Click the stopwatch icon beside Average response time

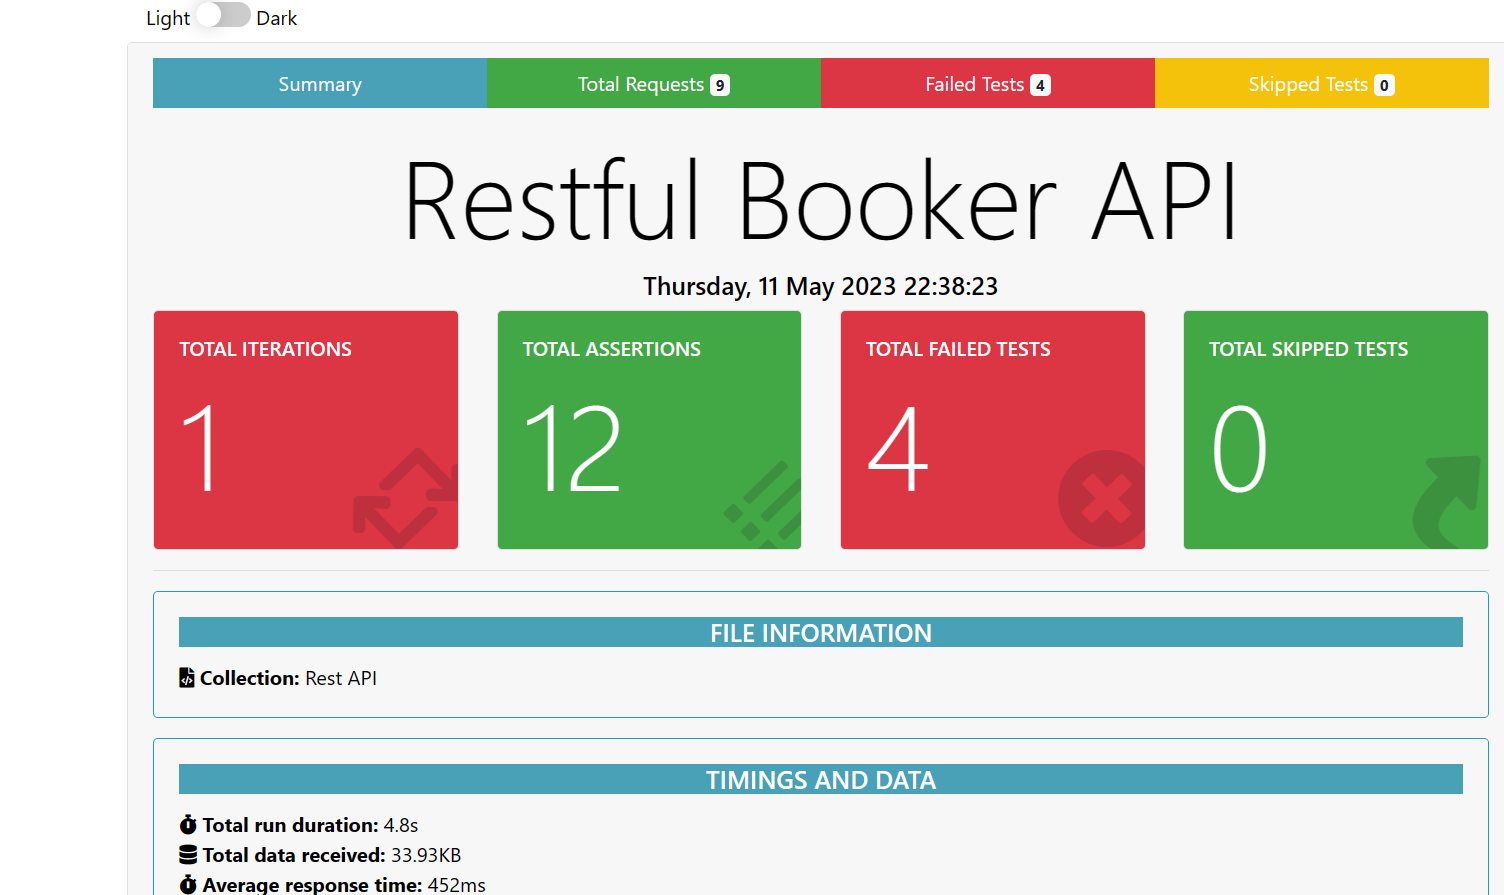186,884
